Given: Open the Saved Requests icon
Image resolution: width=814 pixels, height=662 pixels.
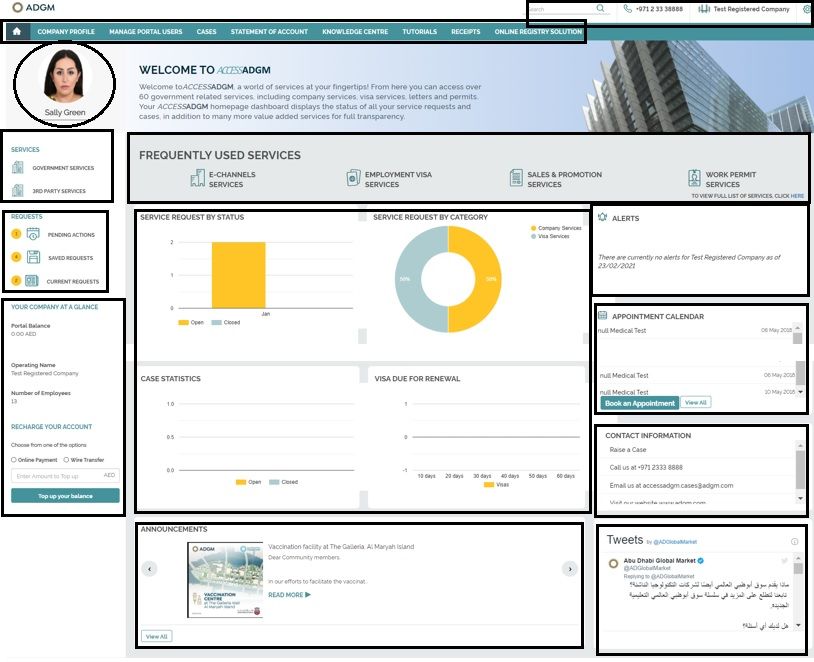Looking at the screenshot, I should tap(33, 257).
